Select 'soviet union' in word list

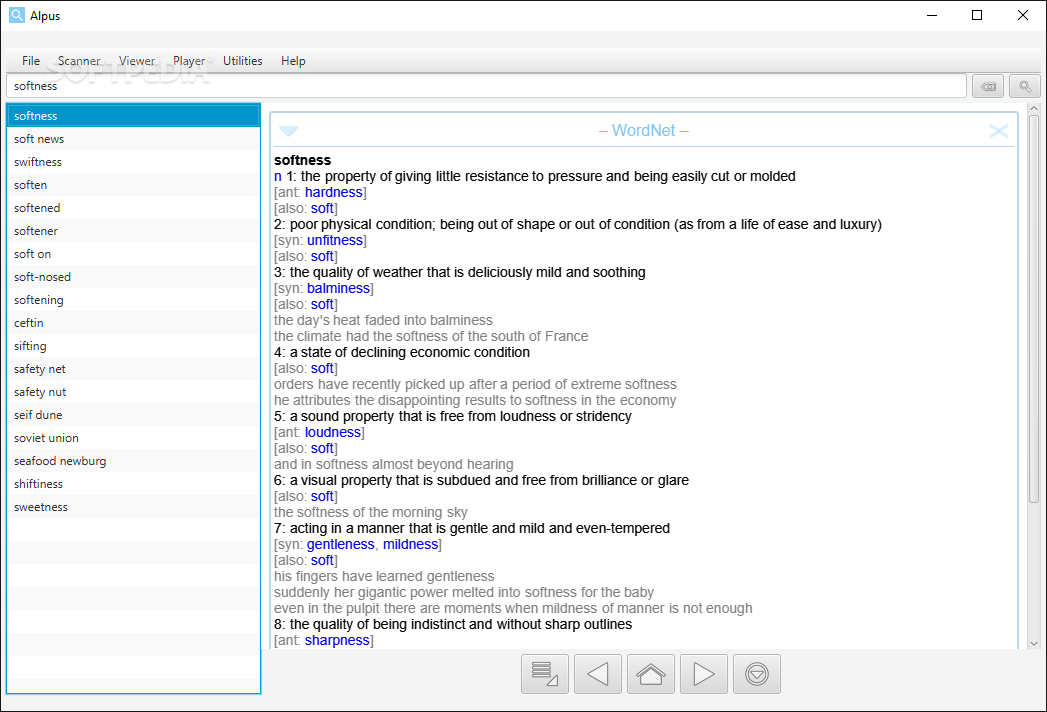134,438
